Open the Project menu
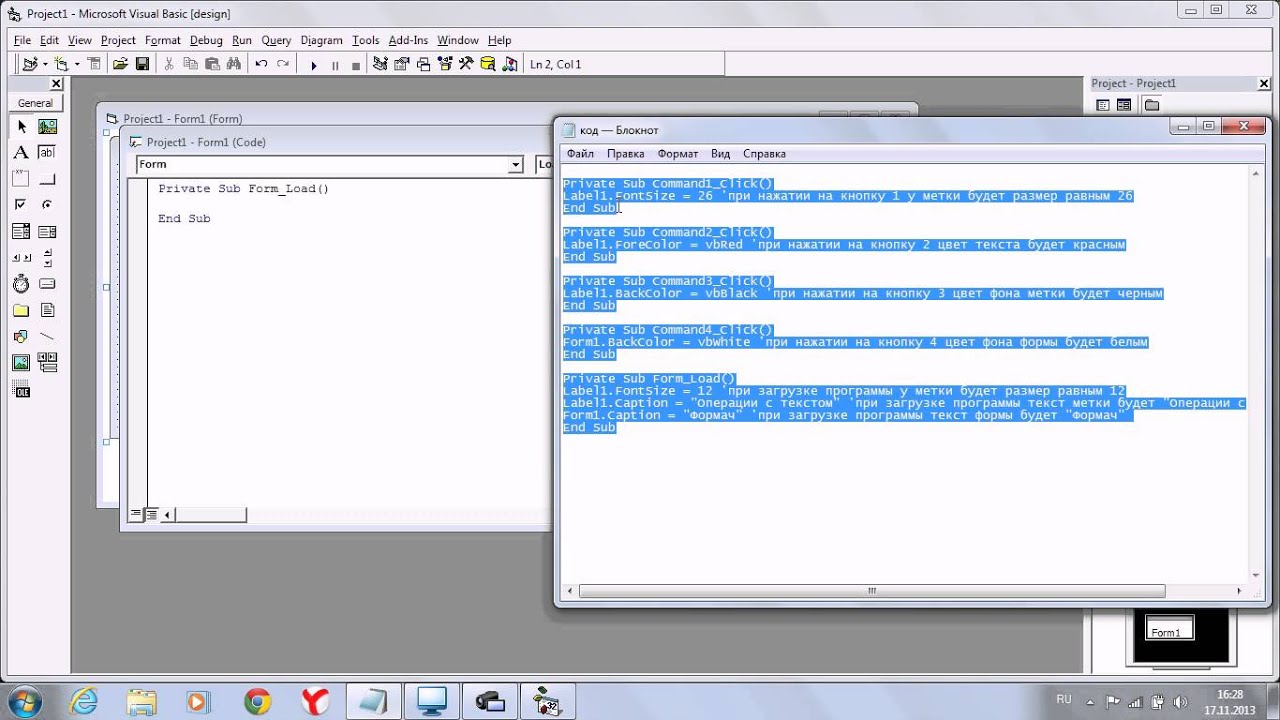Viewport: 1280px width, 720px height. pos(118,40)
